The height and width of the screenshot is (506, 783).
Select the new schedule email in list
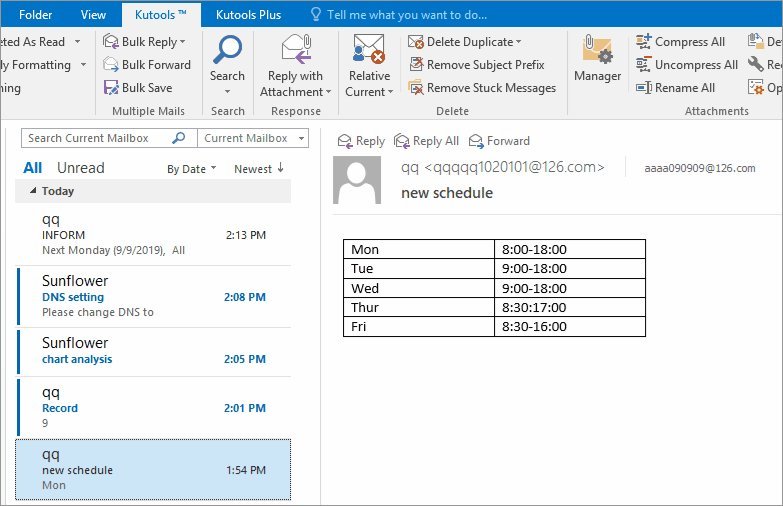point(153,470)
